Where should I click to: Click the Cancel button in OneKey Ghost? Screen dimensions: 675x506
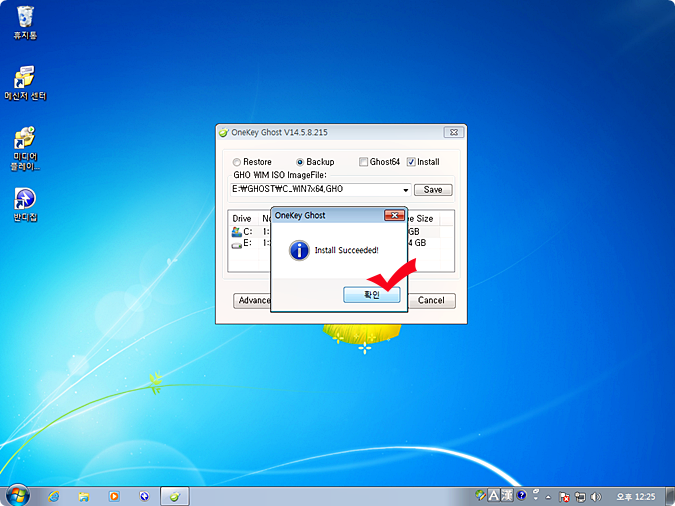(430, 301)
